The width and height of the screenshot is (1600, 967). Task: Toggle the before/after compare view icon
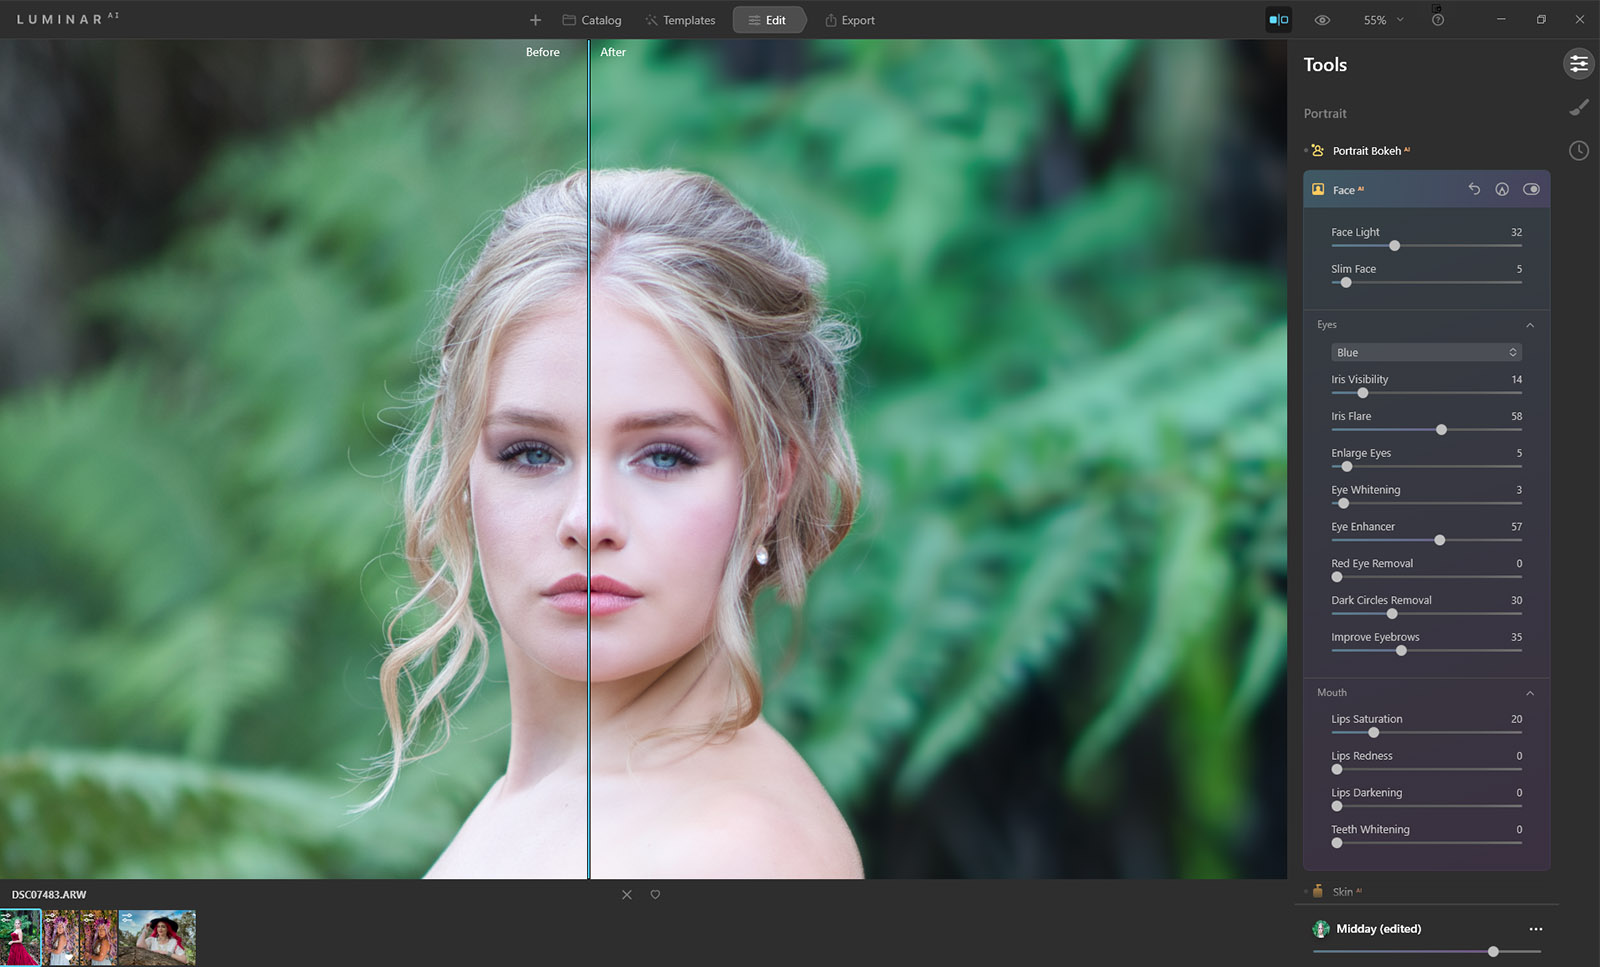1278,20
